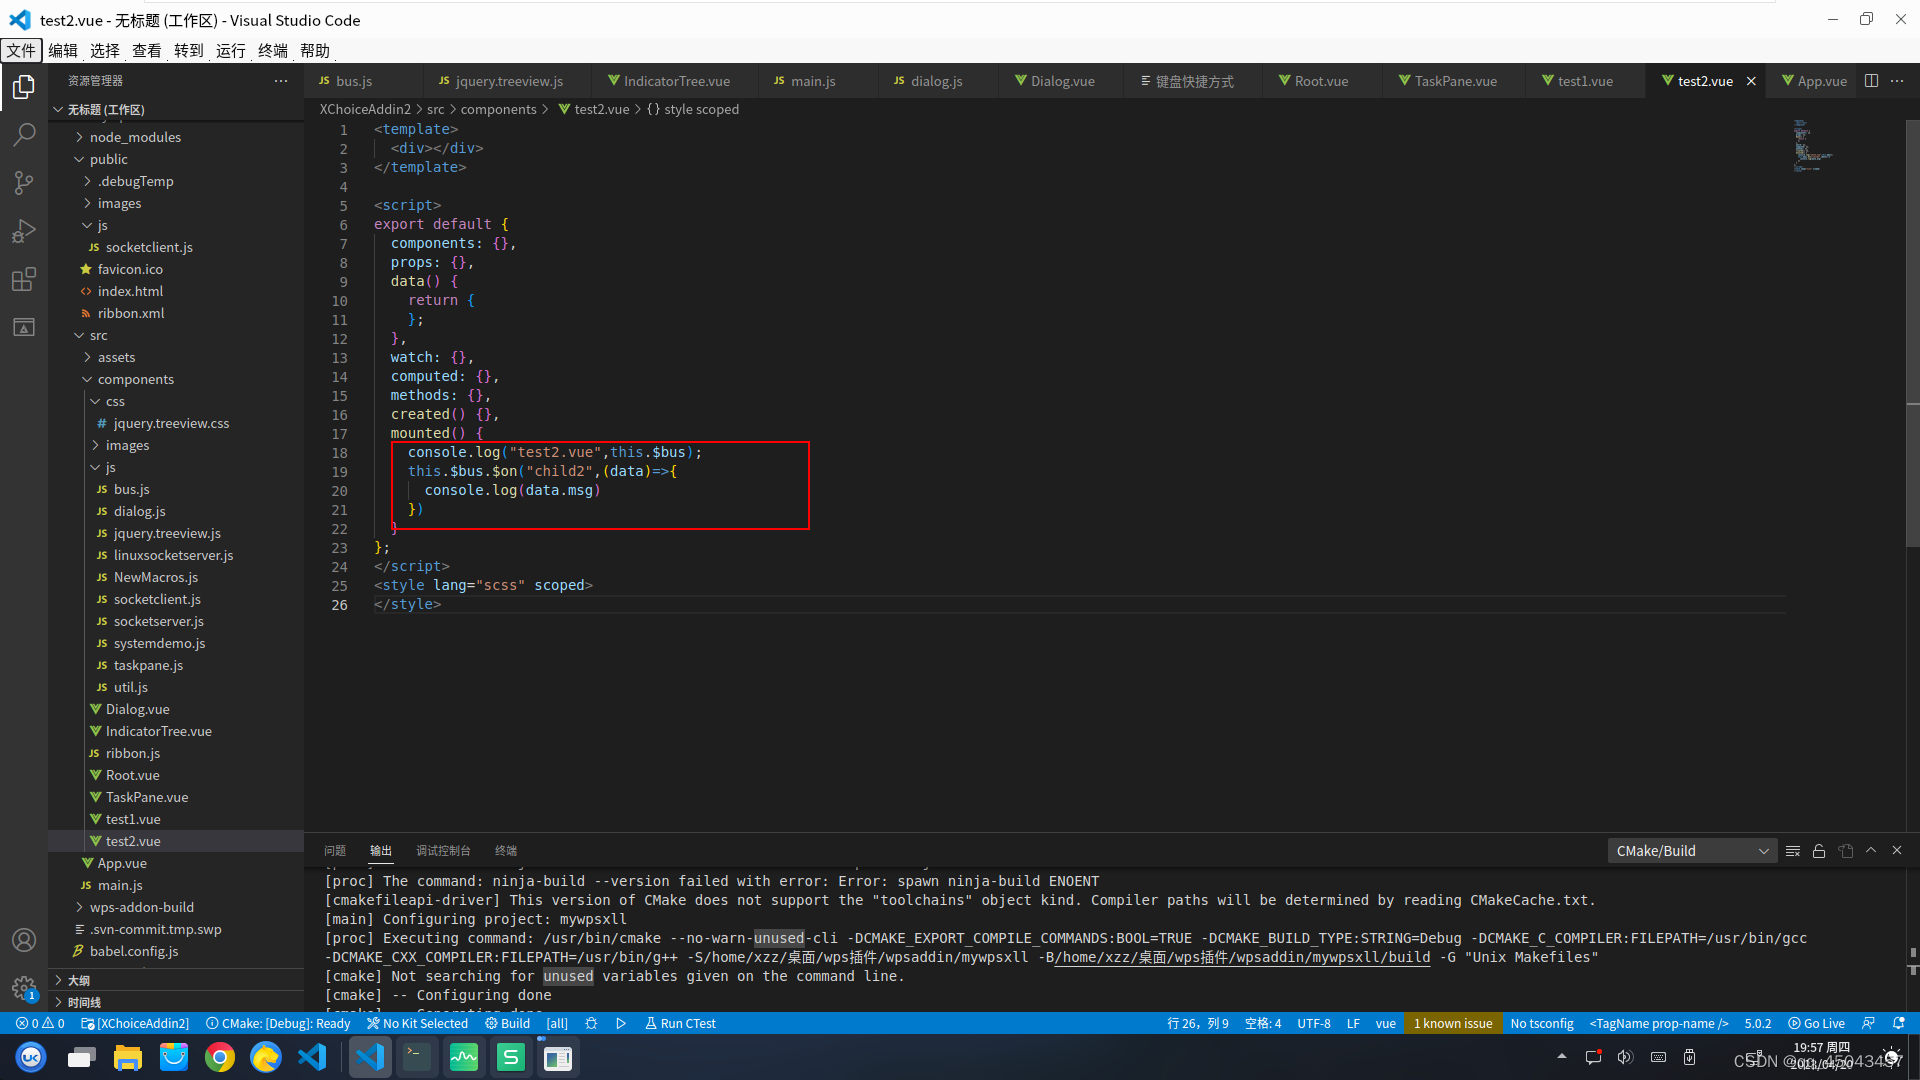Image resolution: width=1920 pixels, height=1080 pixels.
Task: Open the CMake/Build output channel dropdown
Action: 1692,851
